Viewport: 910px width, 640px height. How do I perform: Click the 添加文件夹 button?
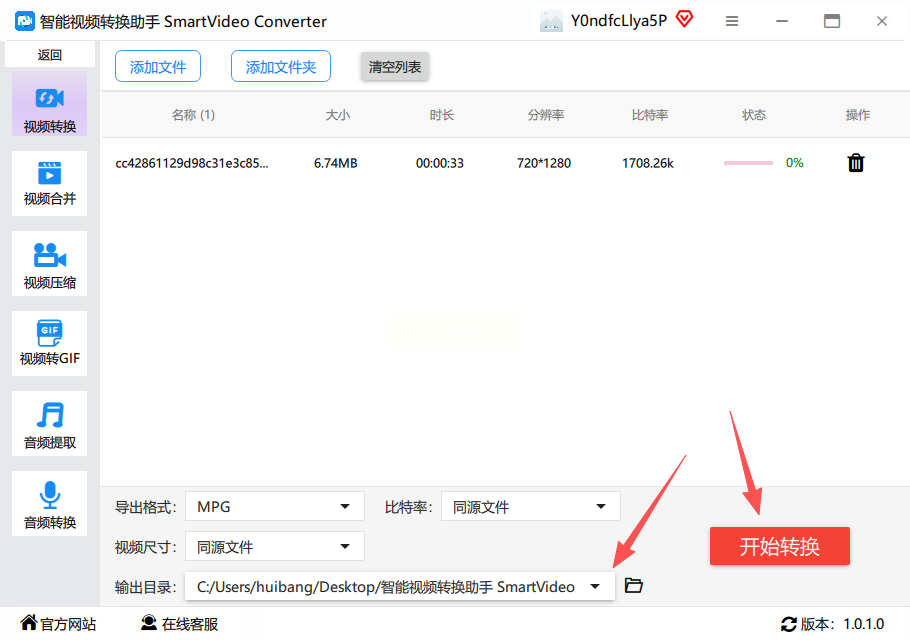tap(281, 67)
